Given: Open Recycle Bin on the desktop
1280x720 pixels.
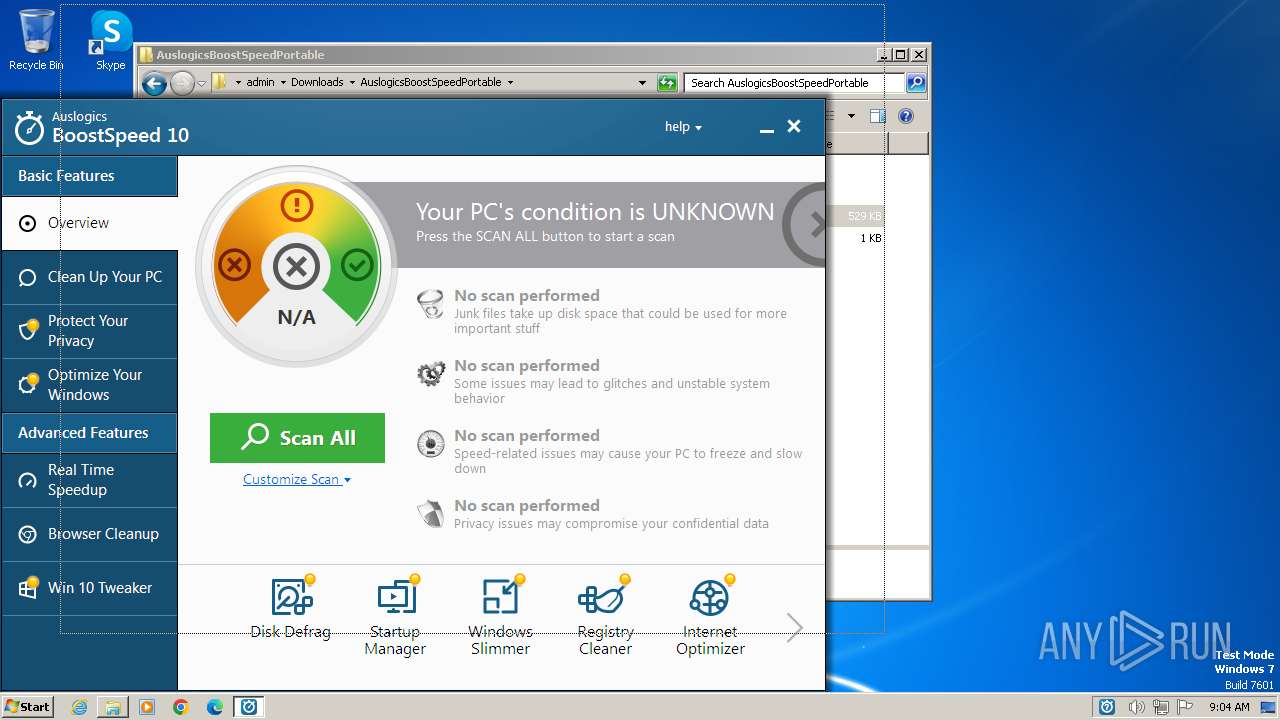Looking at the screenshot, I should point(36,40).
